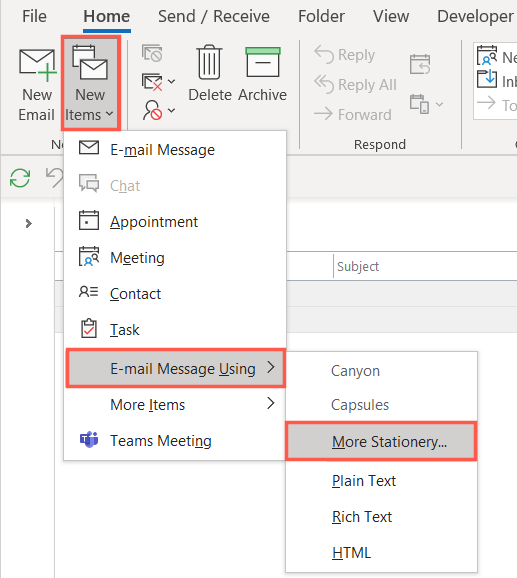Expand the Clean Up dropdown arrow
This screenshot has width=517, height=578.
[x=171, y=81]
